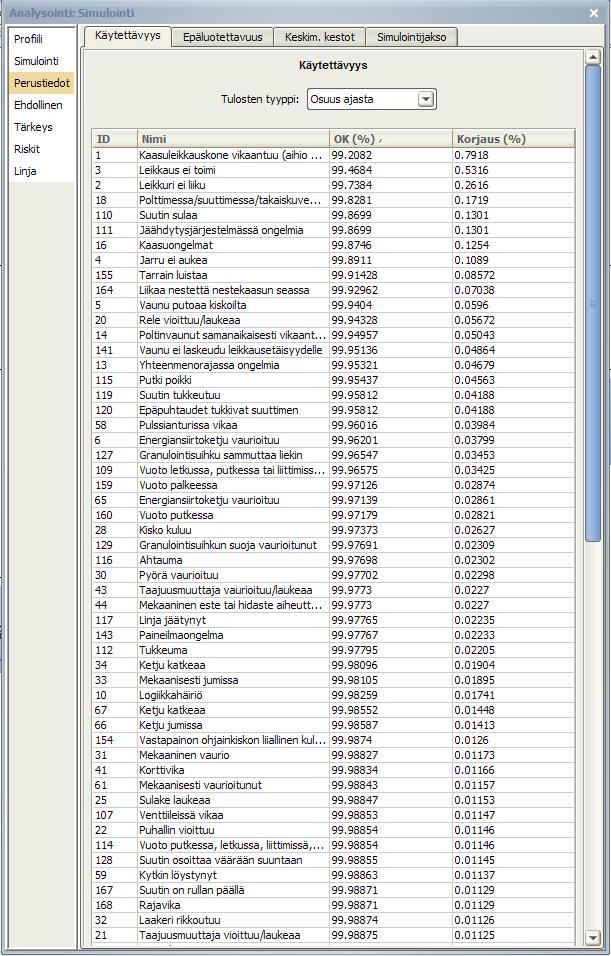This screenshot has height=956, width=611.
Task: Select row 'Yhteenmenorajassa ongelmia'
Action: point(334,365)
